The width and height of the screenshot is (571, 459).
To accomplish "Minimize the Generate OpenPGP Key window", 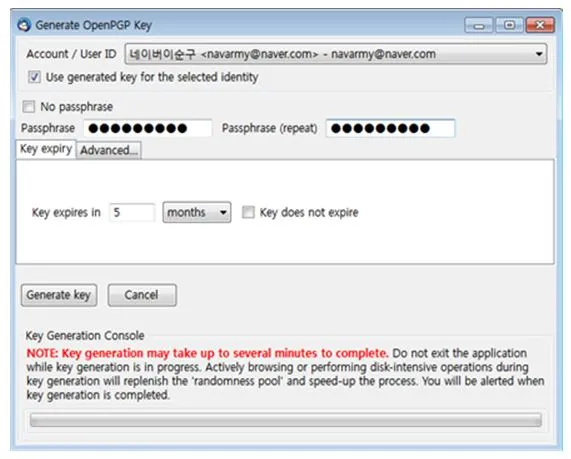I will click(479, 26).
